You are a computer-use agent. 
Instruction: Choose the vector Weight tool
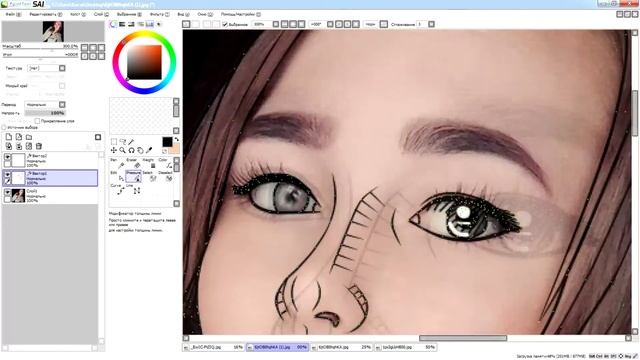click(x=149, y=164)
